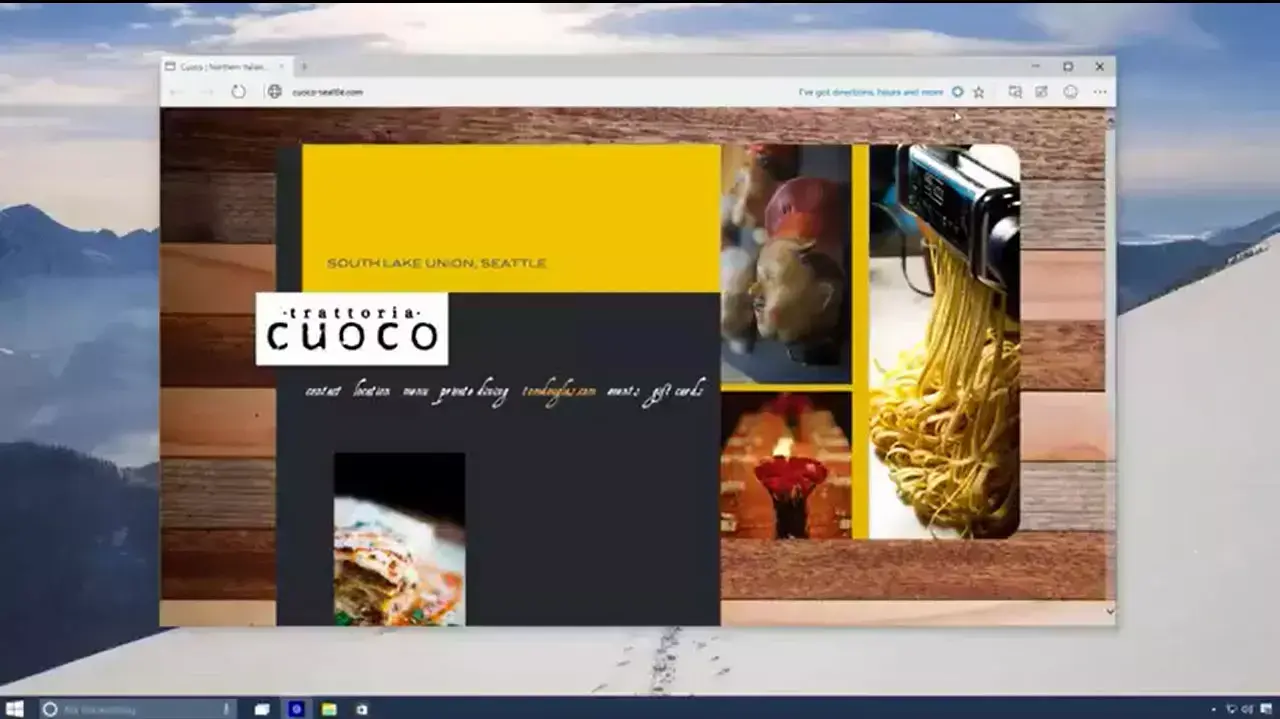Minimize the browser window
Image resolution: width=1280 pixels, height=719 pixels.
pyautogui.click(x=1037, y=67)
